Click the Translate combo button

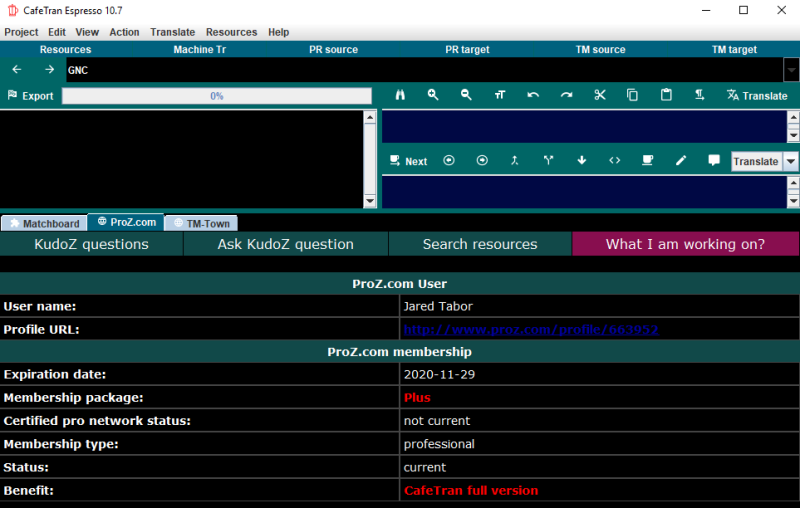(756, 161)
